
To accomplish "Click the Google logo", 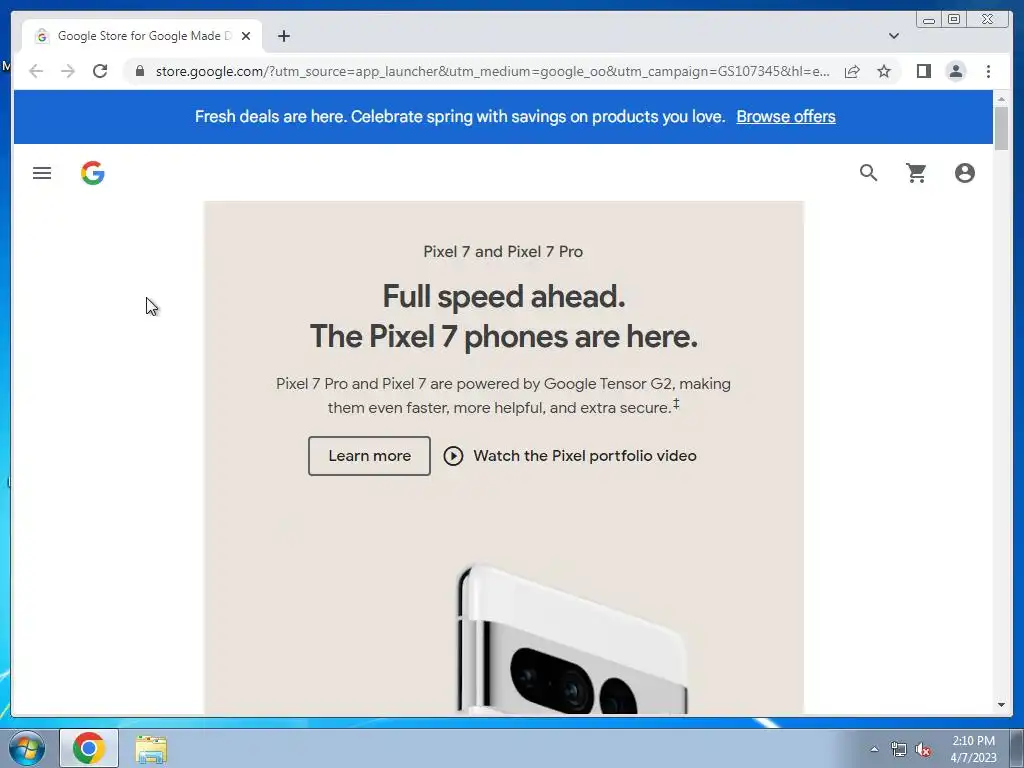I will [93, 173].
